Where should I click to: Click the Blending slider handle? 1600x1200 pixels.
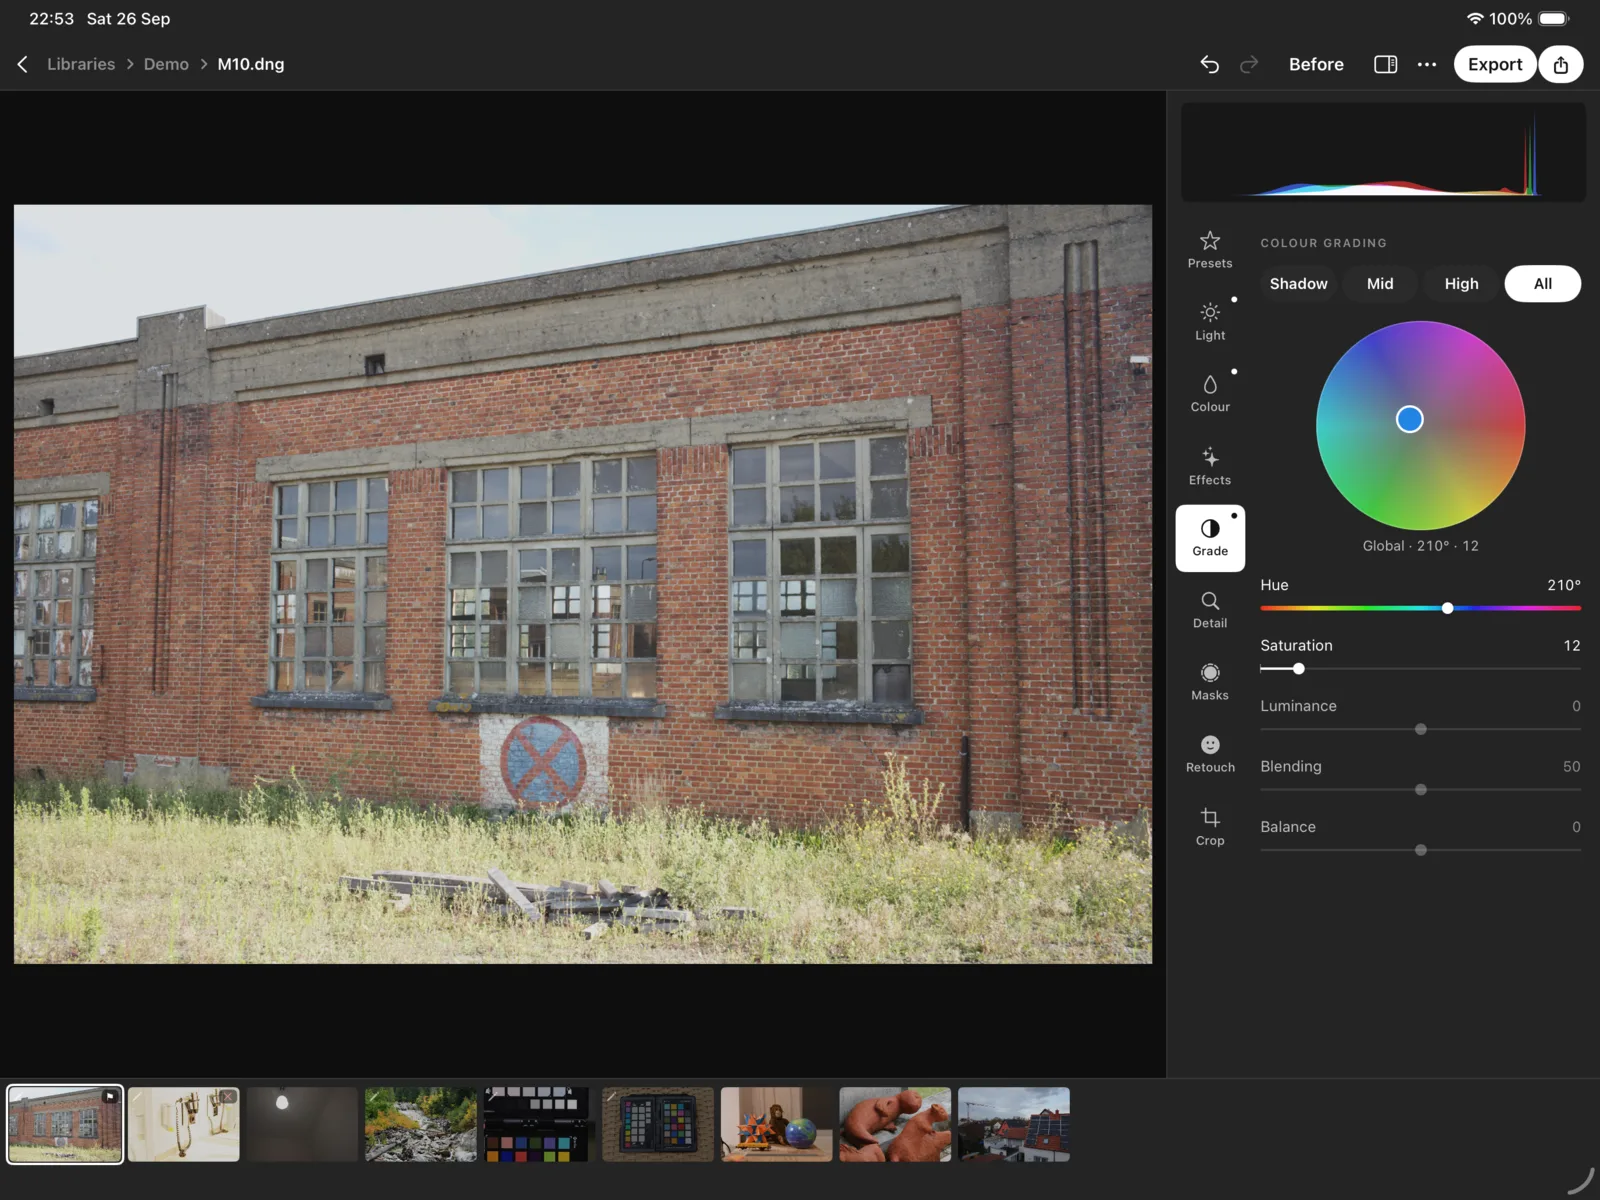coord(1421,790)
